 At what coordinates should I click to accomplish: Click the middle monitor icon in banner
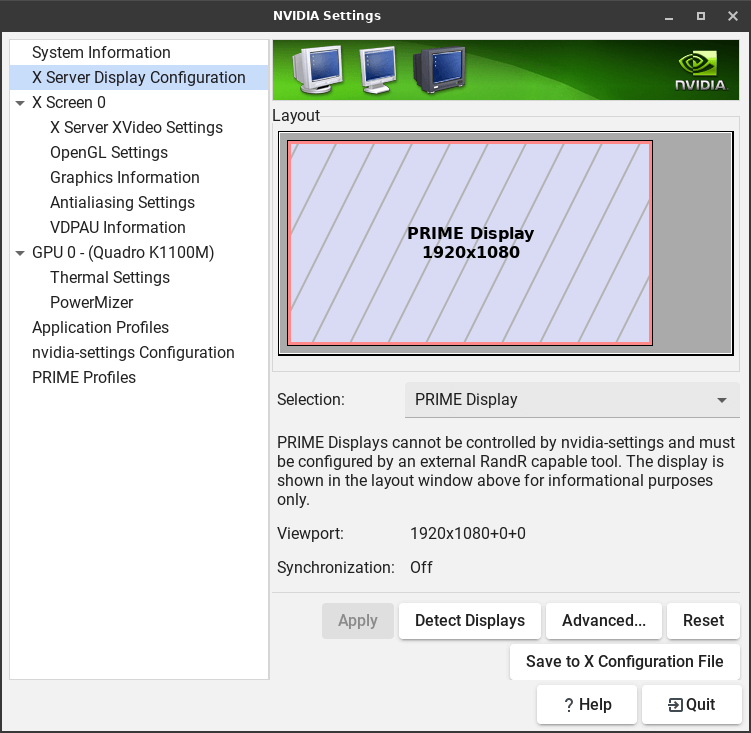coord(378,70)
